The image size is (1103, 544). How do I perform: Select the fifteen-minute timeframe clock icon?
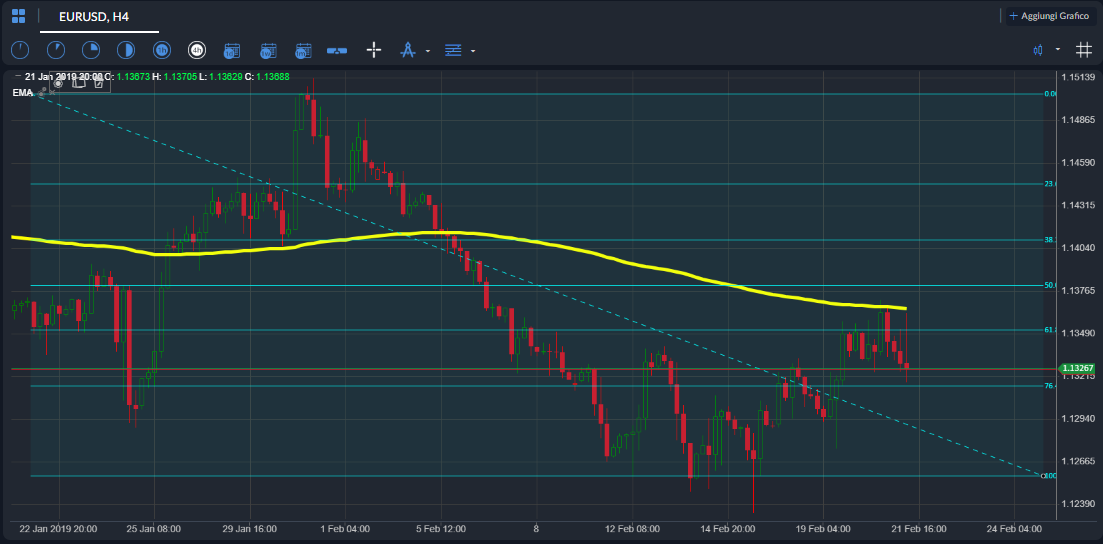coord(91,50)
